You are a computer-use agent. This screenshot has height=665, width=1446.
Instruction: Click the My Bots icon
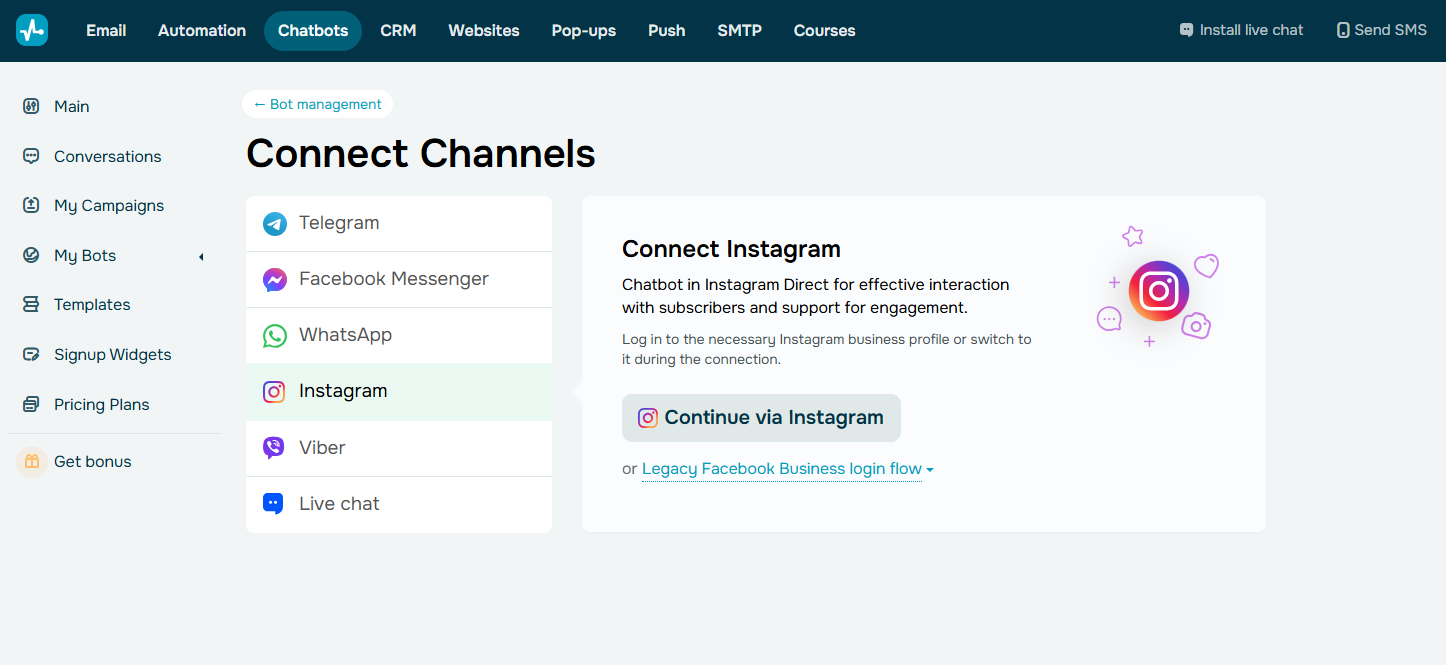pos(31,255)
